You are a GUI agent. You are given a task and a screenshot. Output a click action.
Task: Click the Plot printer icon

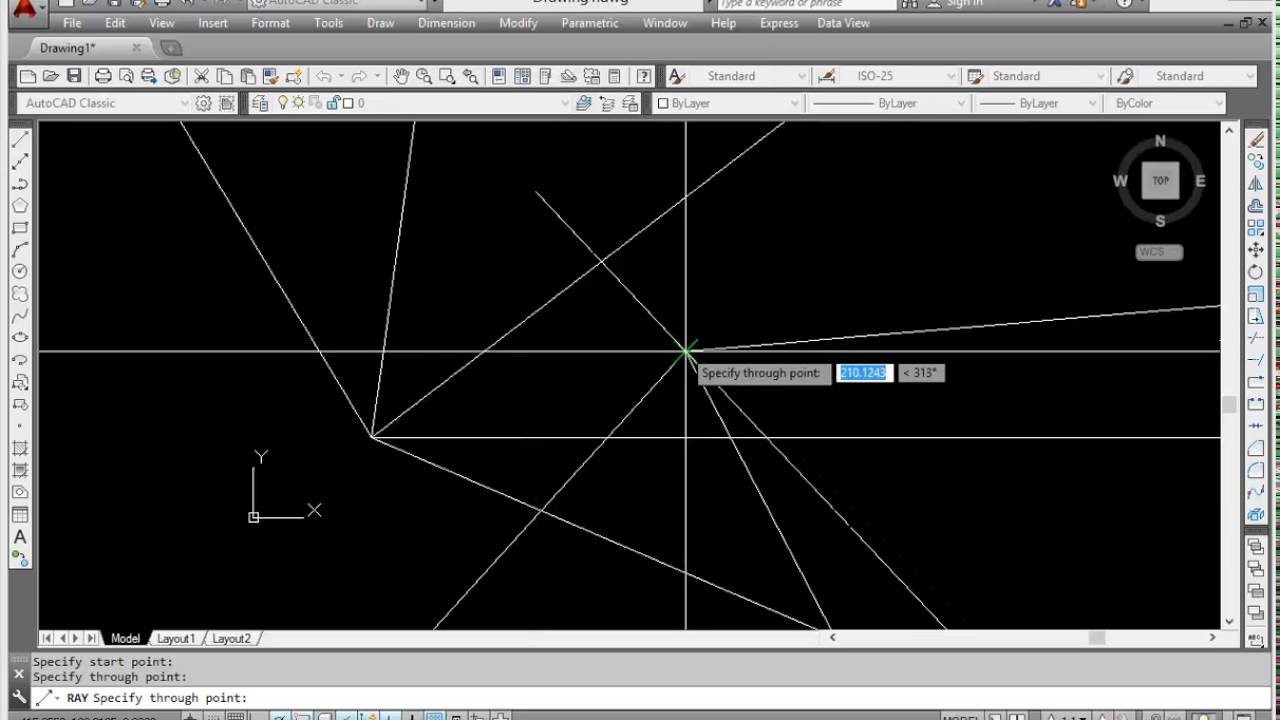click(x=103, y=76)
